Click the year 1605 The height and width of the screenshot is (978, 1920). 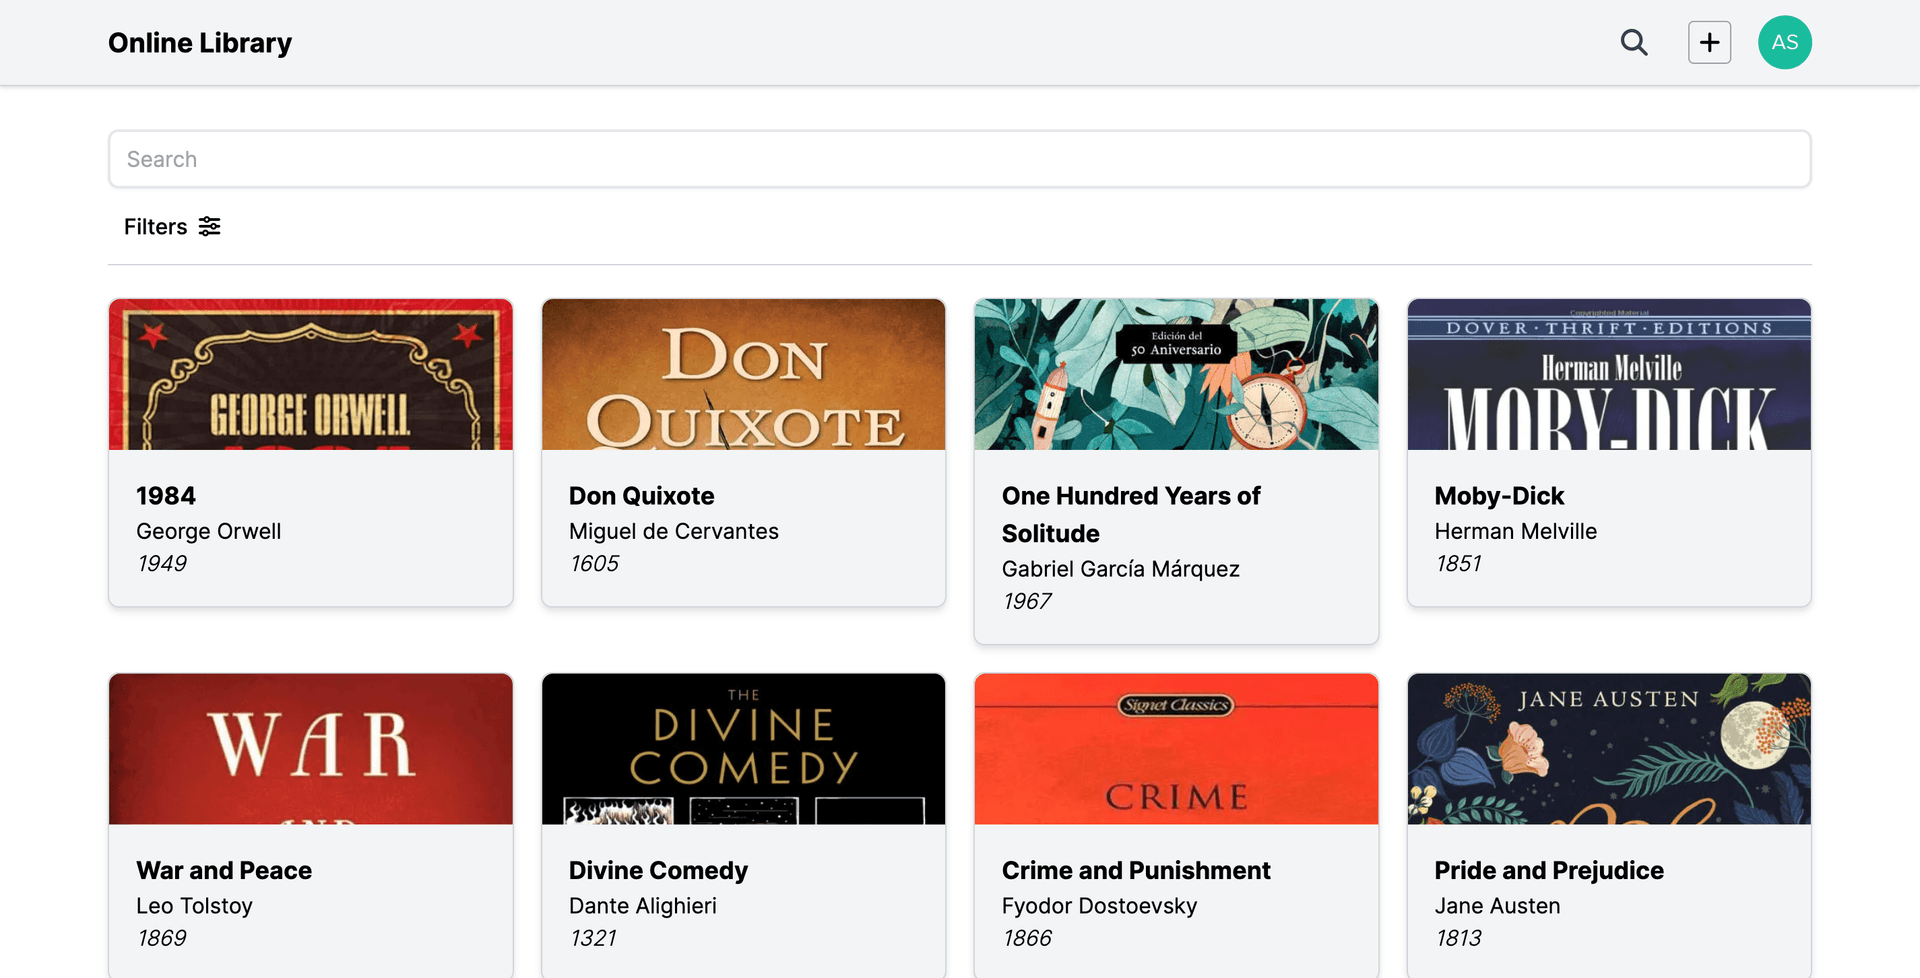pyautogui.click(x=595, y=564)
